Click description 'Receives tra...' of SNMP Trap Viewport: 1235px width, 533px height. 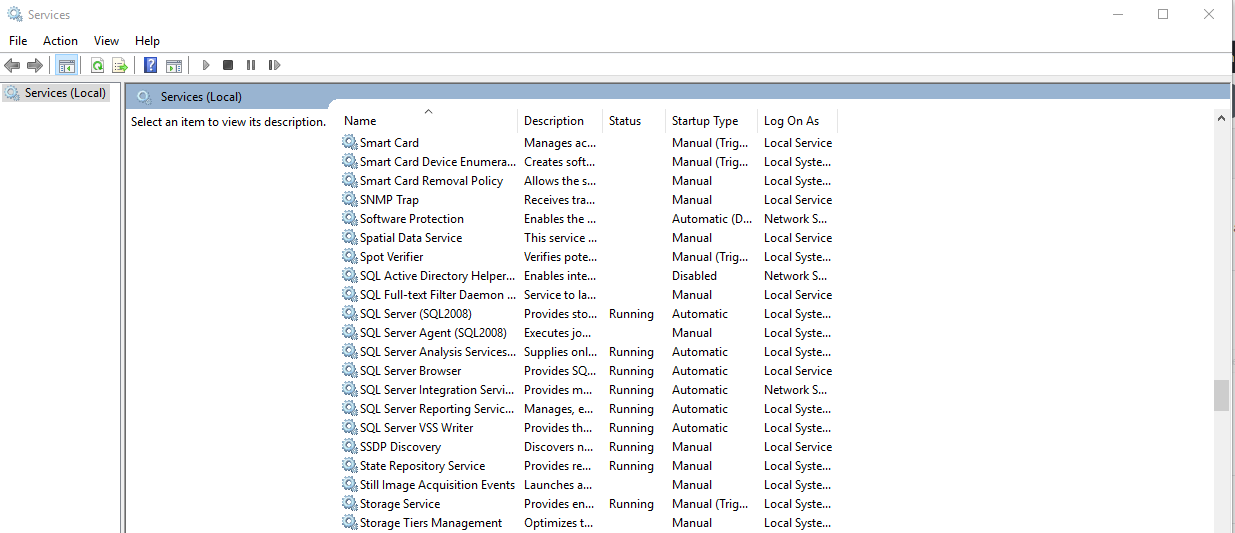coord(560,200)
